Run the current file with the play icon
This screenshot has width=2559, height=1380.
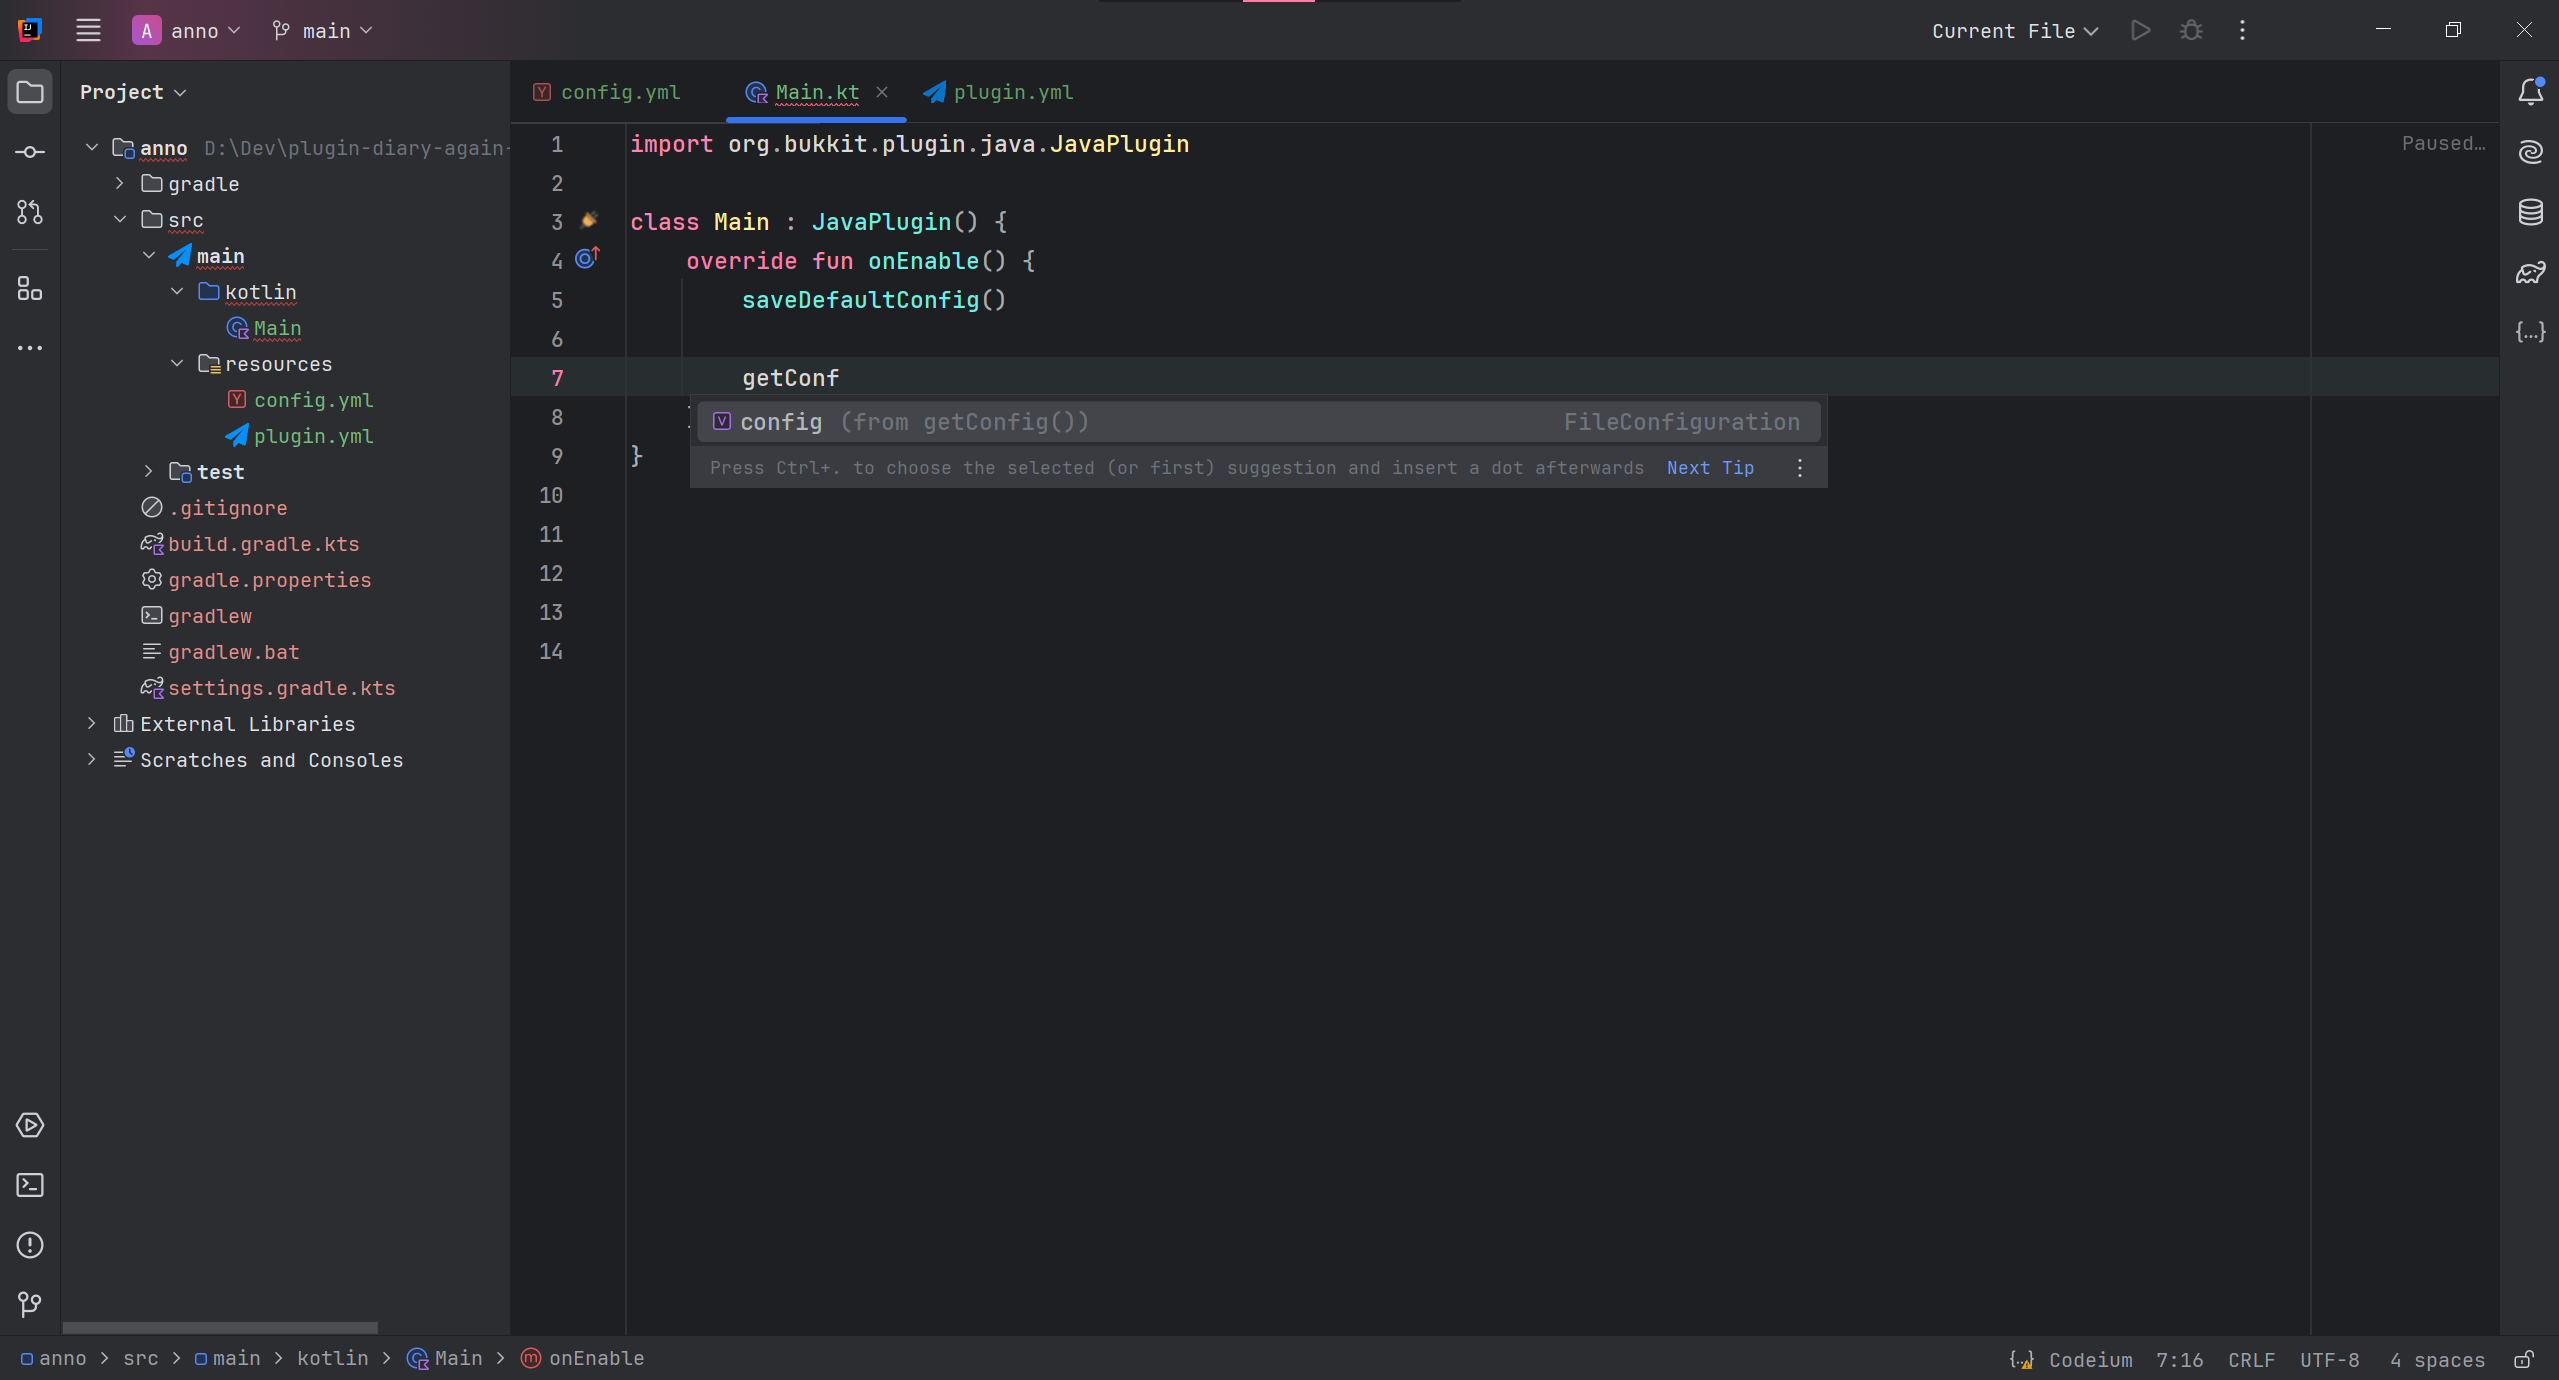pyautogui.click(x=2140, y=30)
